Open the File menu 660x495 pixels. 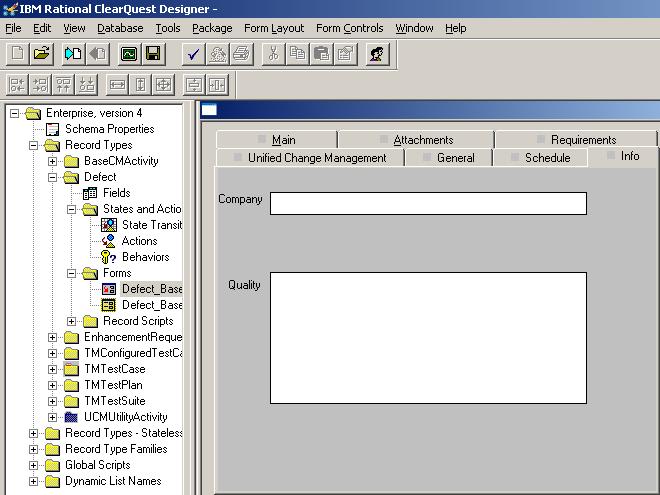point(13,28)
